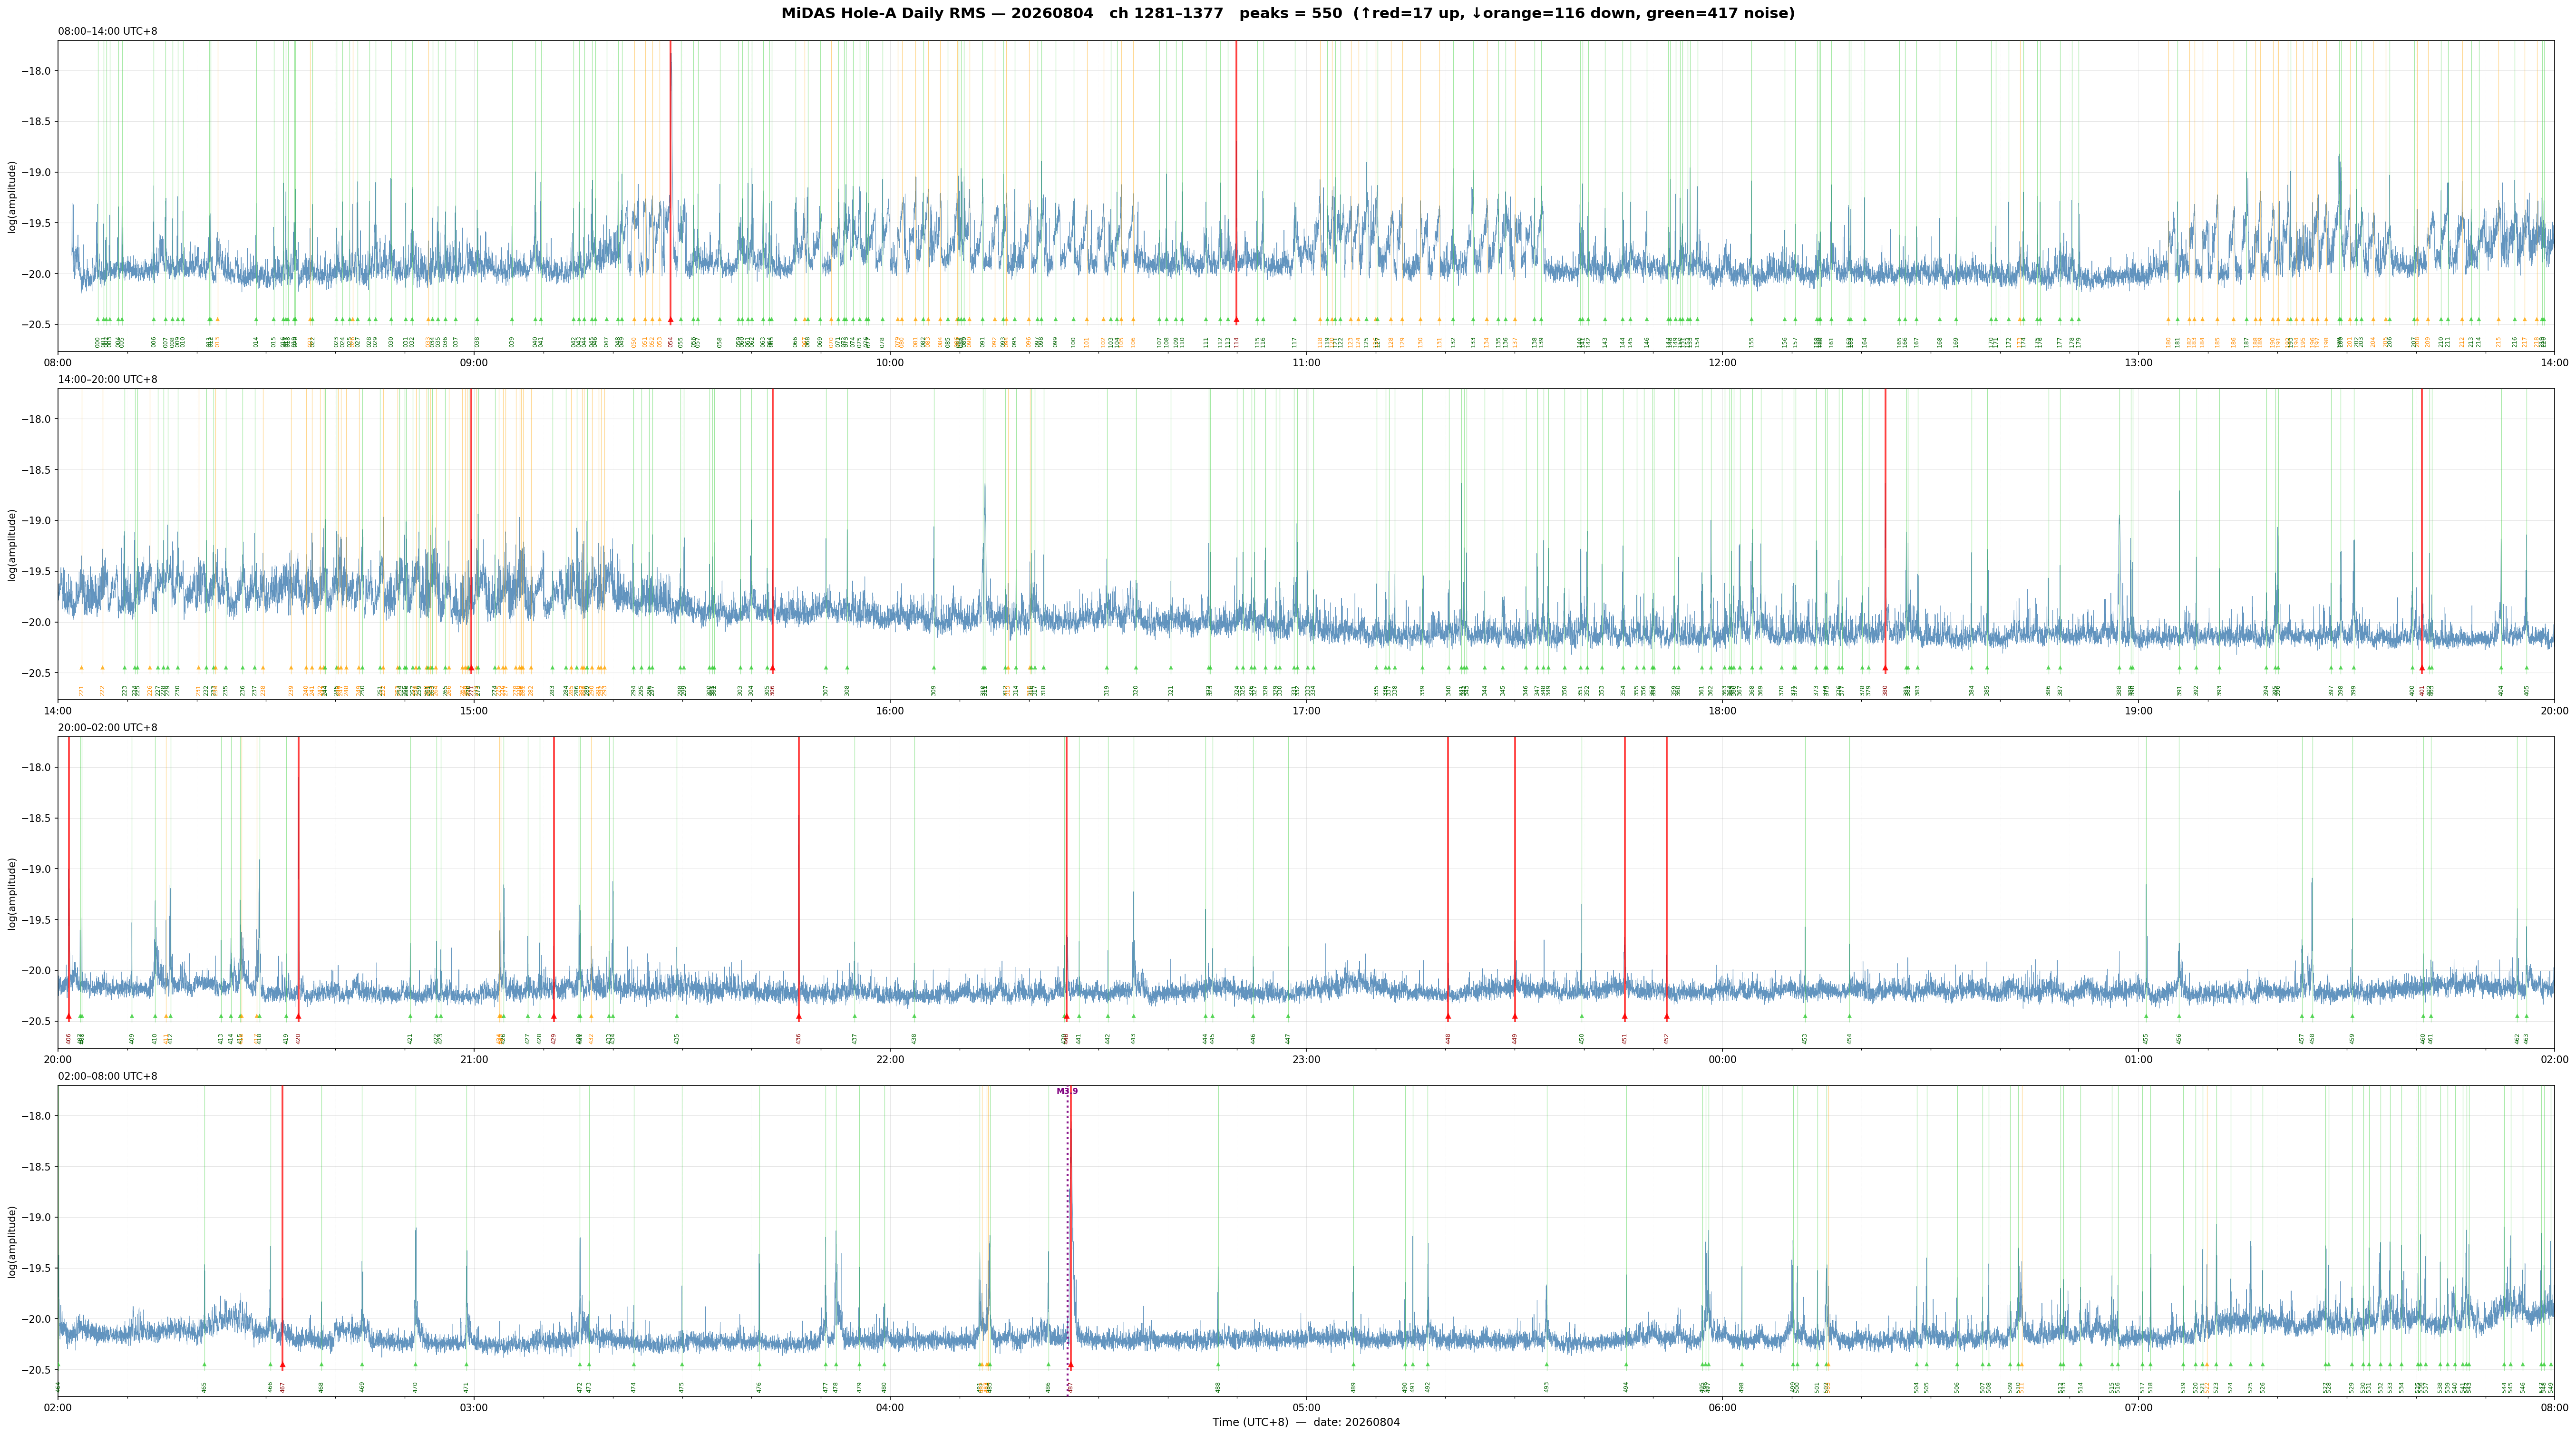Click green noise peak label 454
Viewport: 2576px width, 1435px height.
[1849, 1039]
